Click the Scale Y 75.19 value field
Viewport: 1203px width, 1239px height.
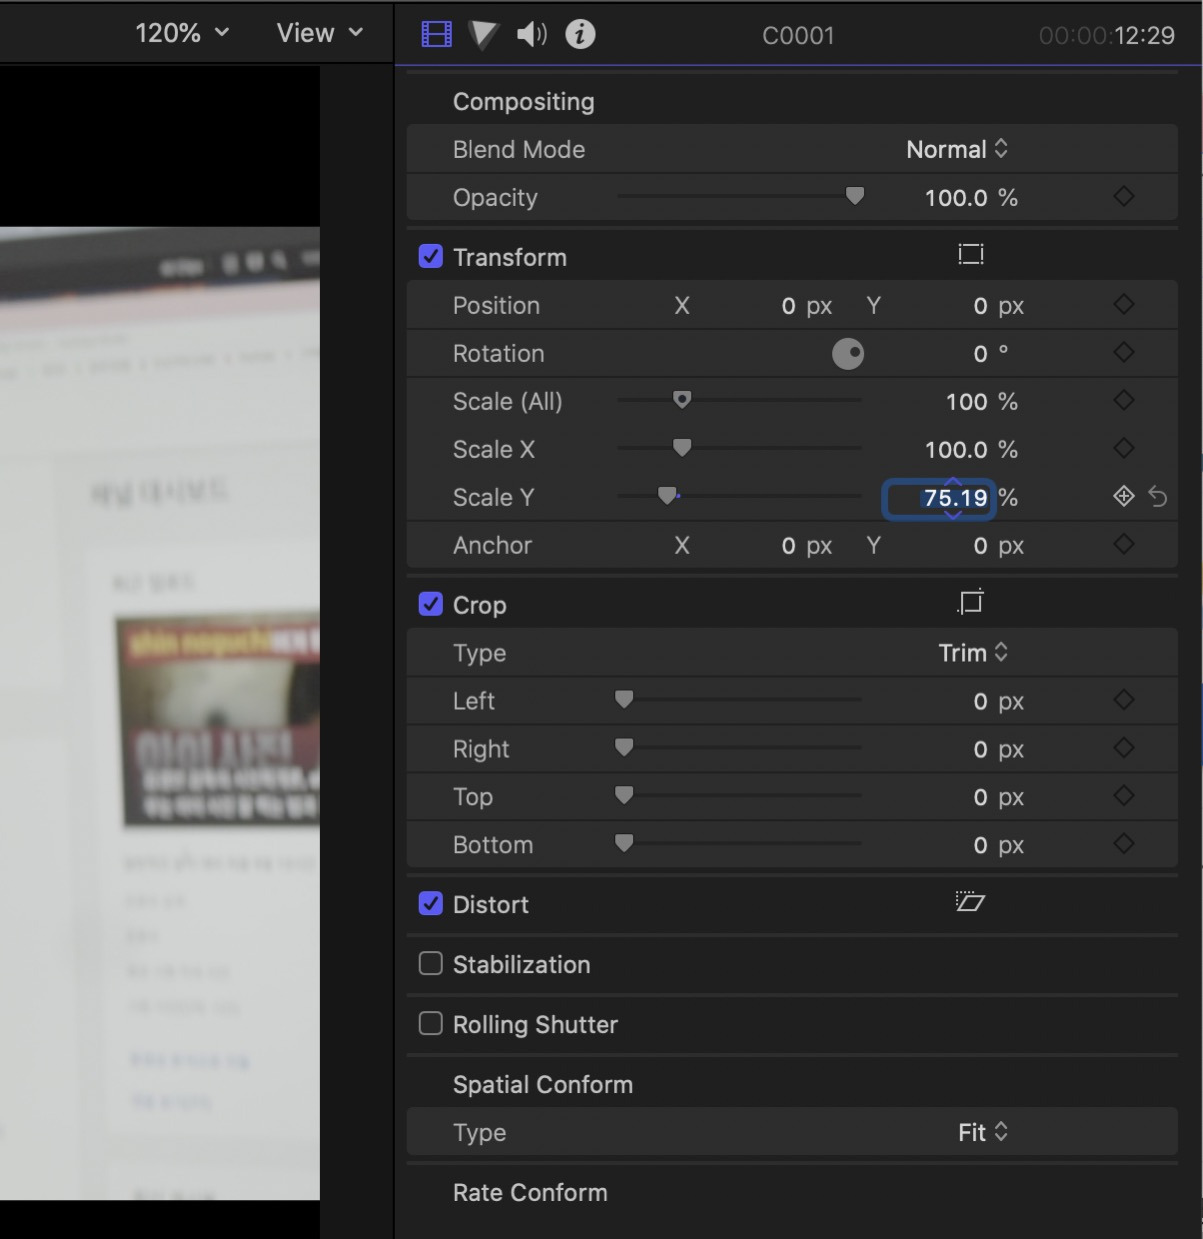(x=939, y=498)
